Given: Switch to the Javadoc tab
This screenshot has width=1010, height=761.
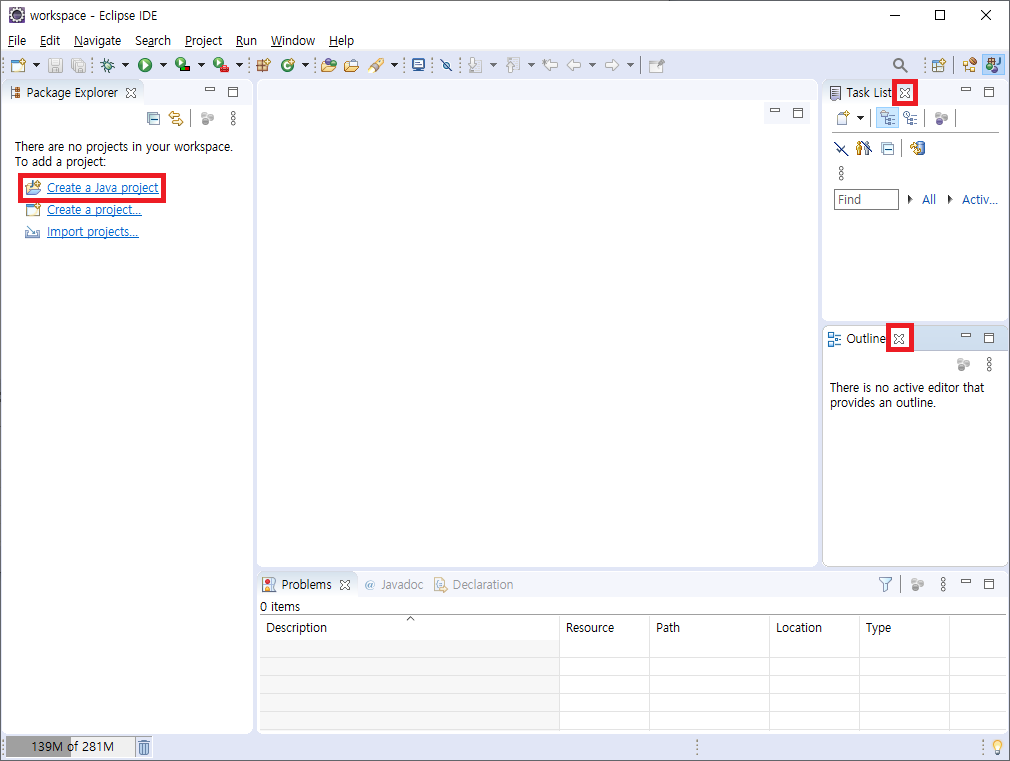Looking at the screenshot, I should tap(394, 584).
